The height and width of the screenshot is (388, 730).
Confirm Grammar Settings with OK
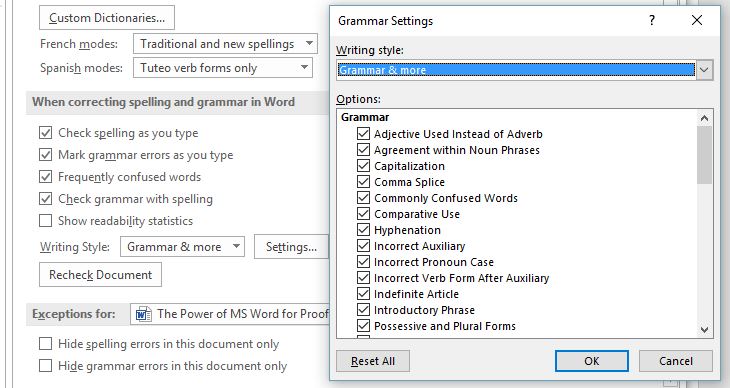click(592, 361)
